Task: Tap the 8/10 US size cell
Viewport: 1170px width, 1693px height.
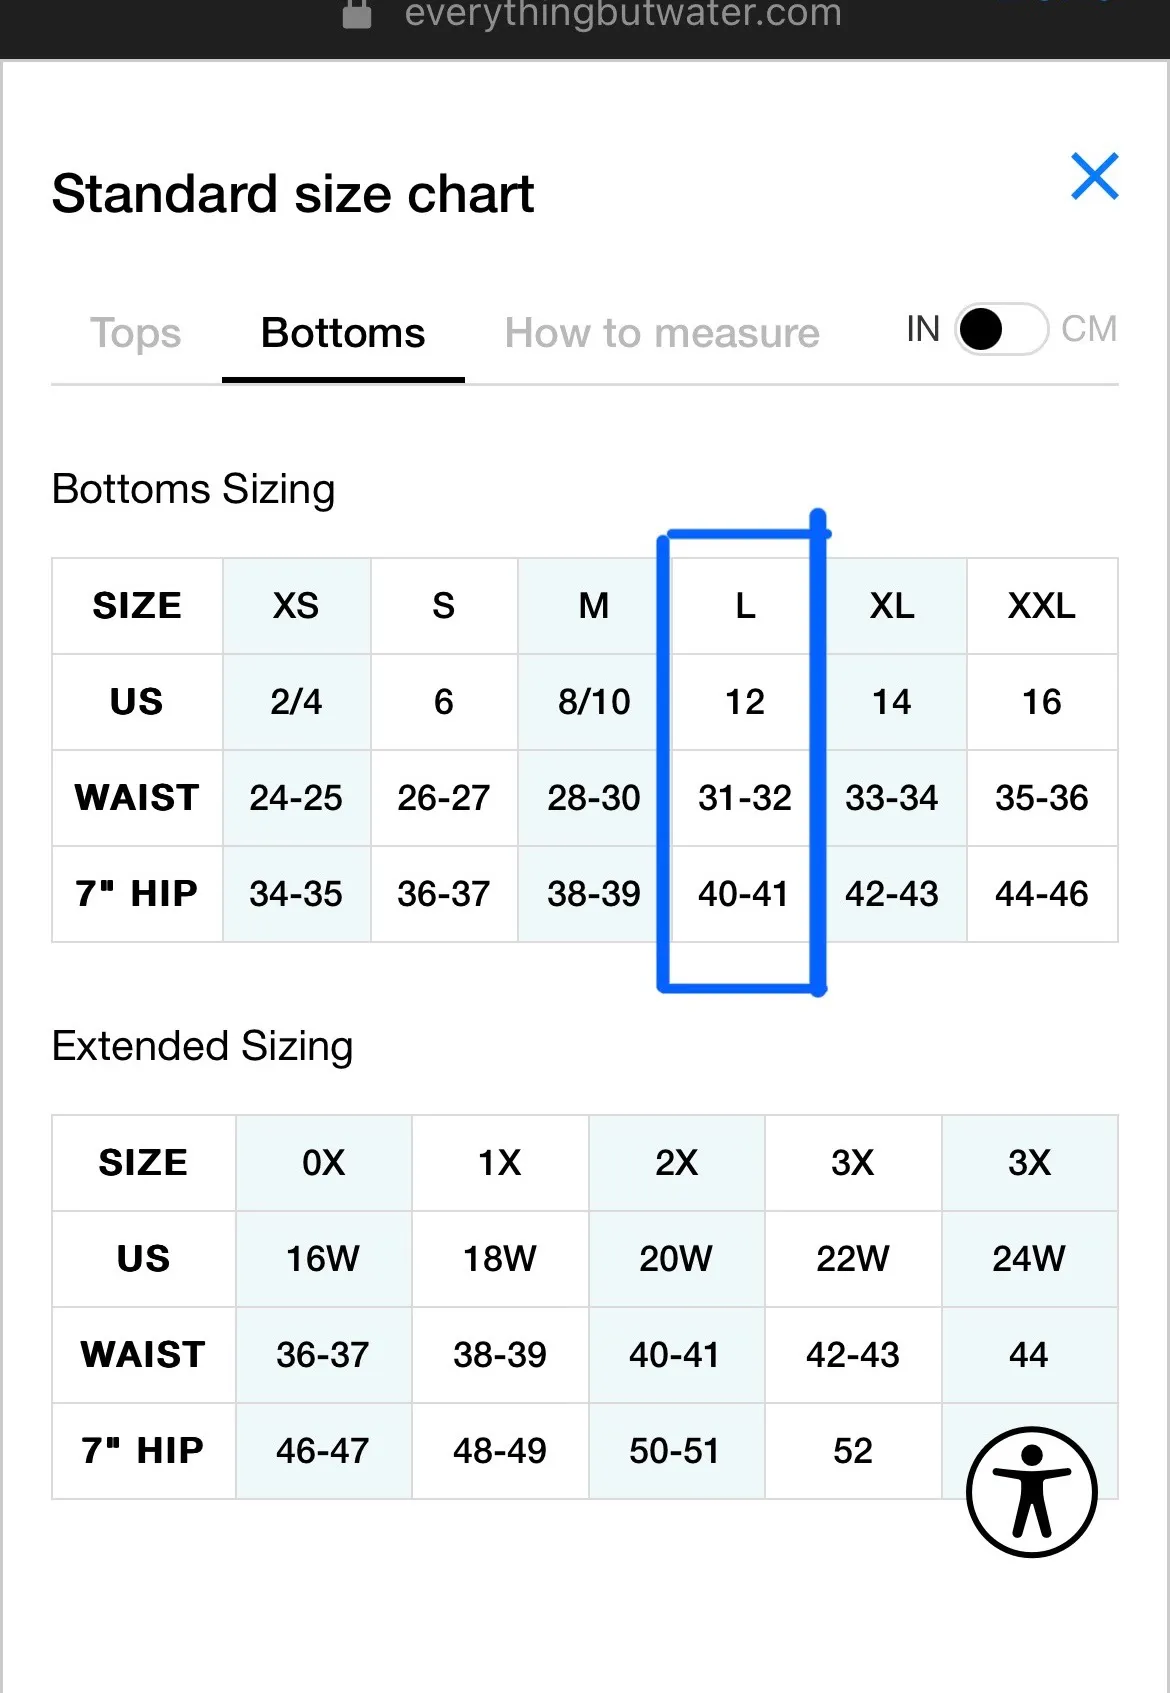Action: 594,702
